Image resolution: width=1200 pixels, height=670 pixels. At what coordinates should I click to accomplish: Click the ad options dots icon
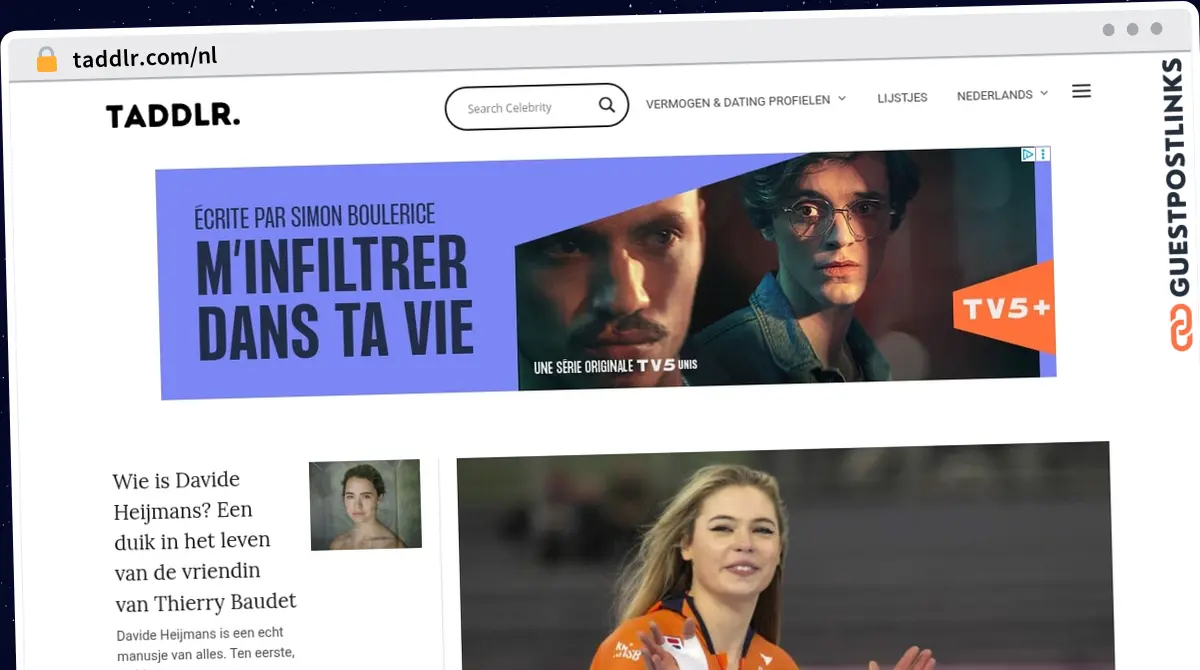click(1044, 154)
